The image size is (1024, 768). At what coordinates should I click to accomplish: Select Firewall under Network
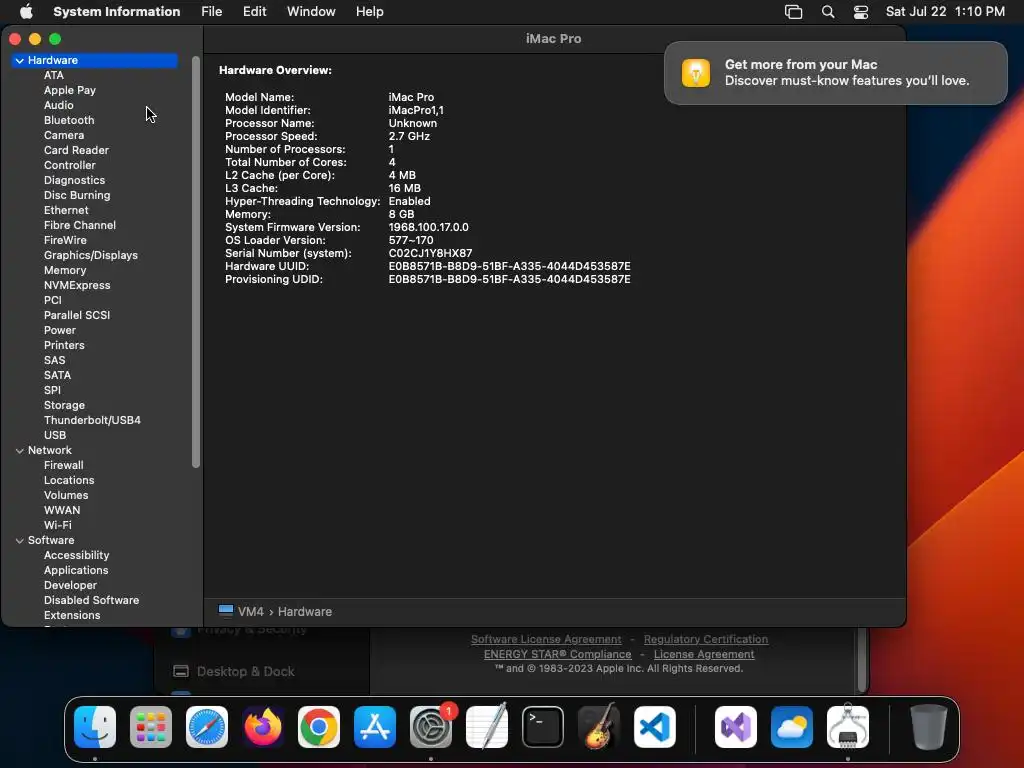(x=63, y=466)
